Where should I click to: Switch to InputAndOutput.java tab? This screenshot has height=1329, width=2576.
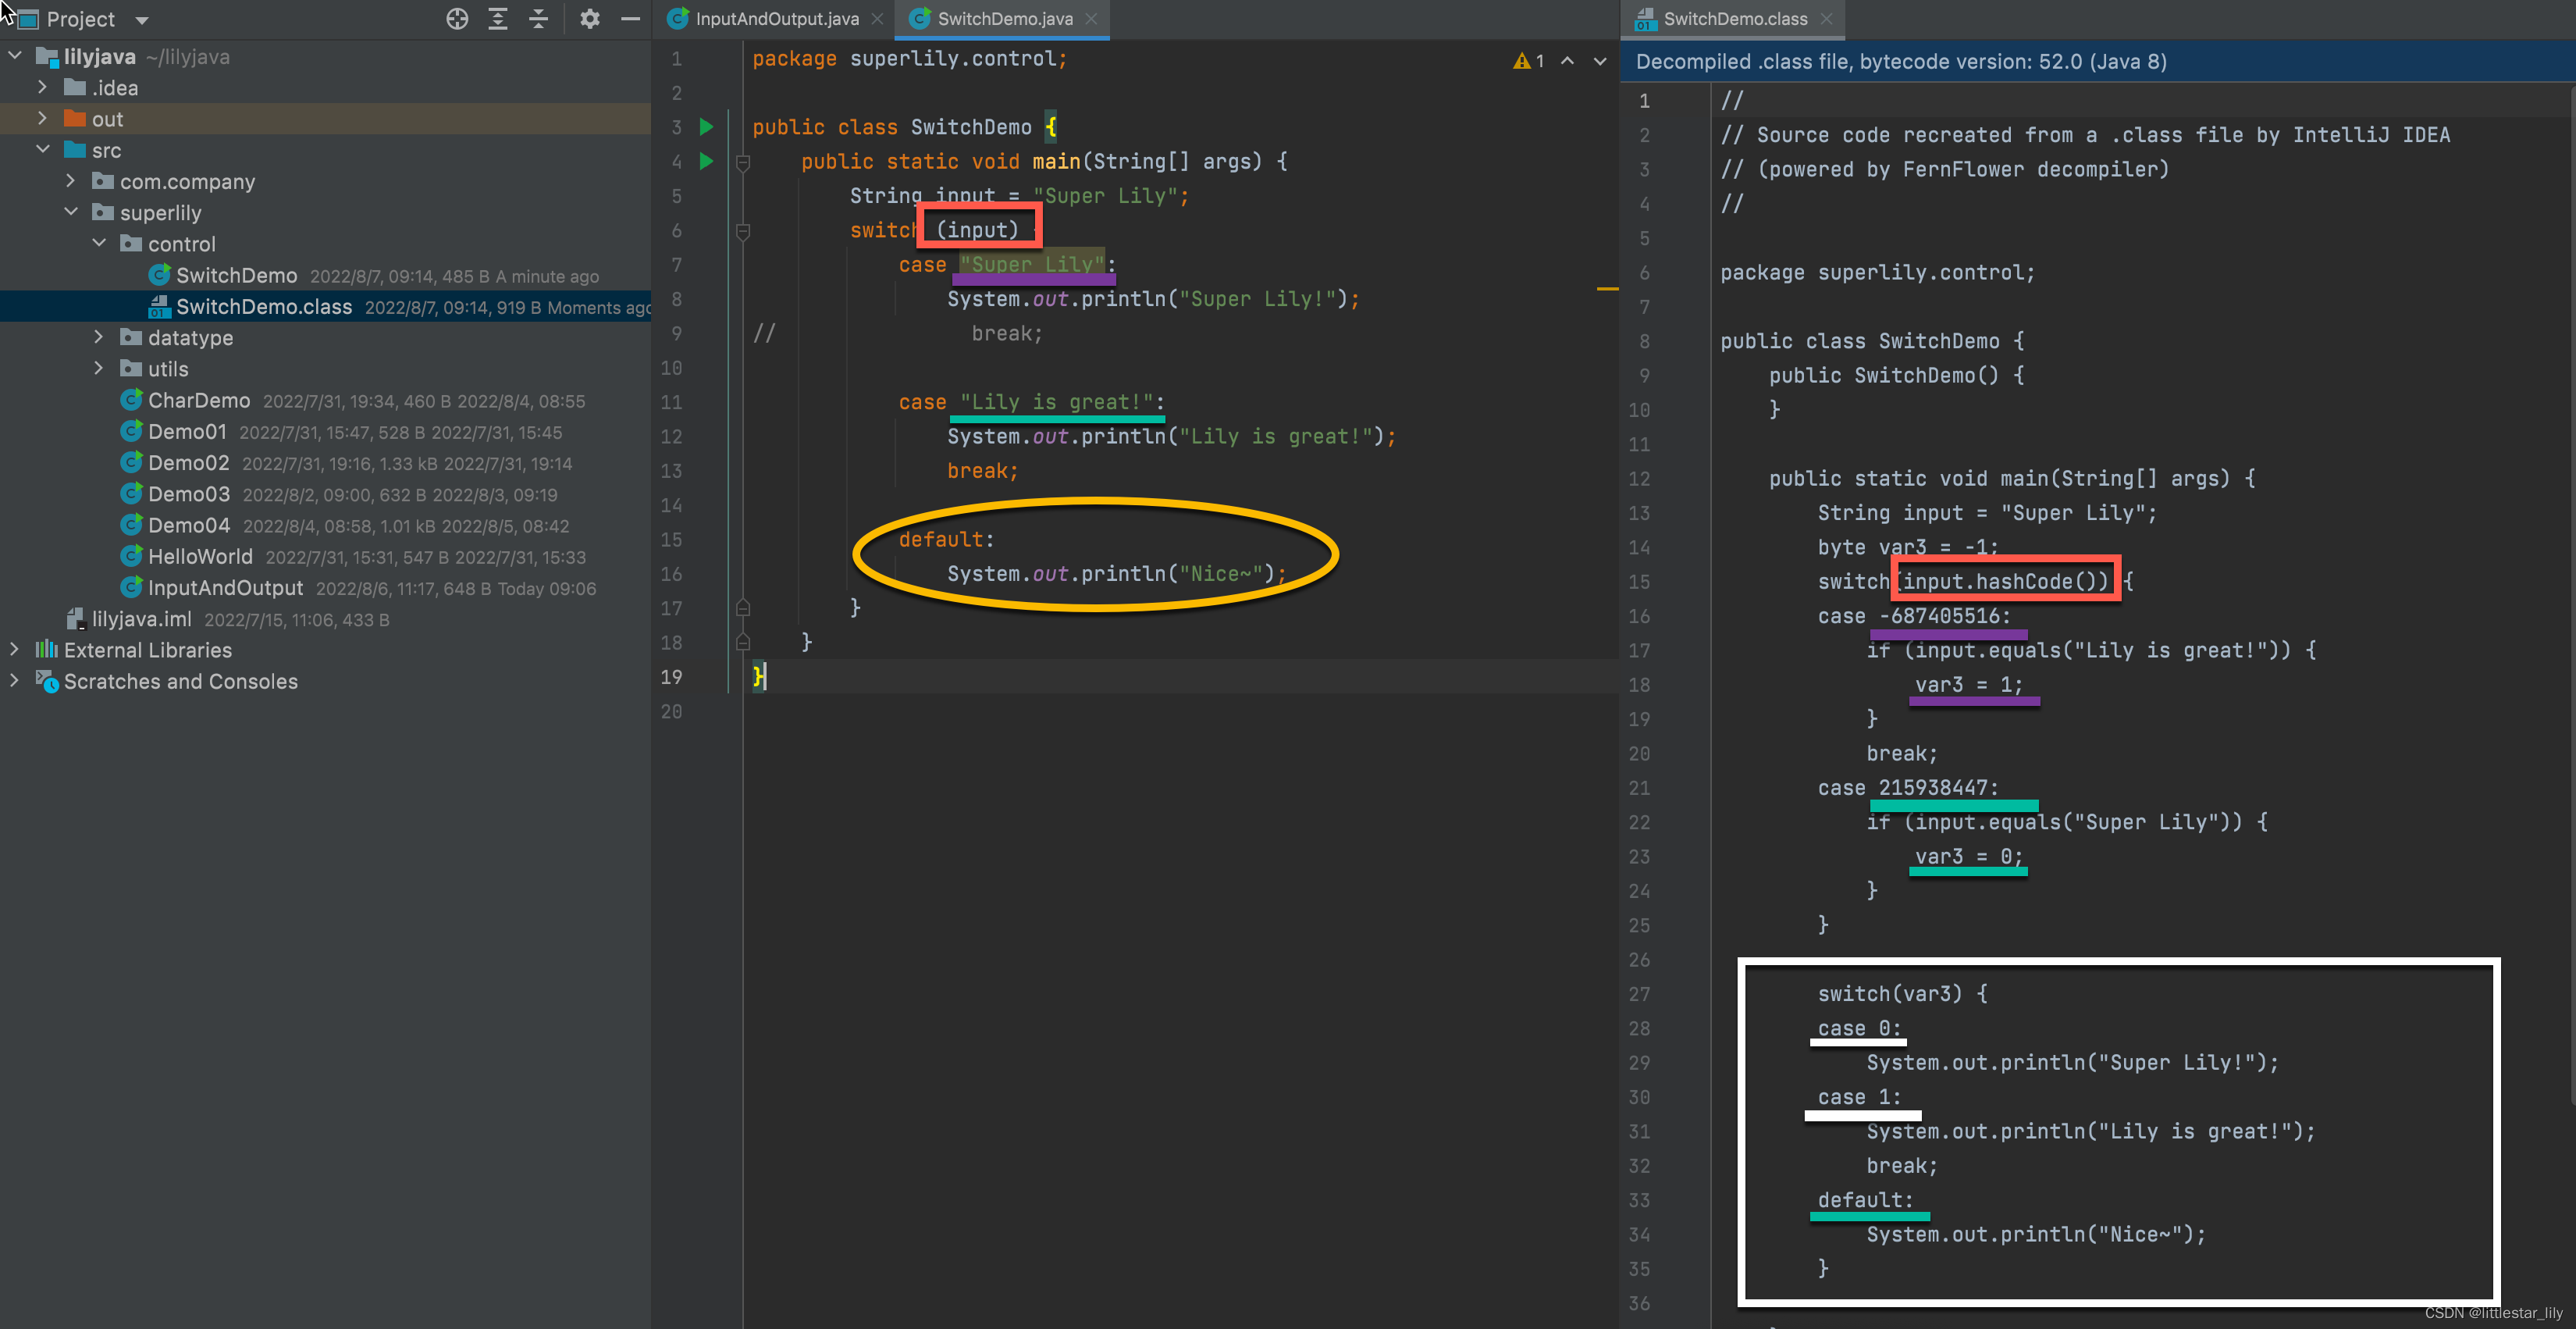tap(776, 19)
